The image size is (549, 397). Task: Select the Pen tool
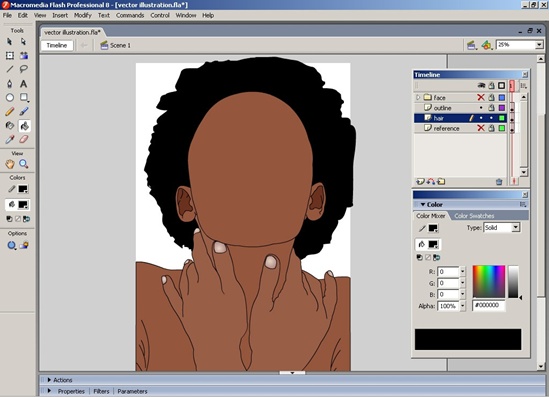tap(9, 83)
